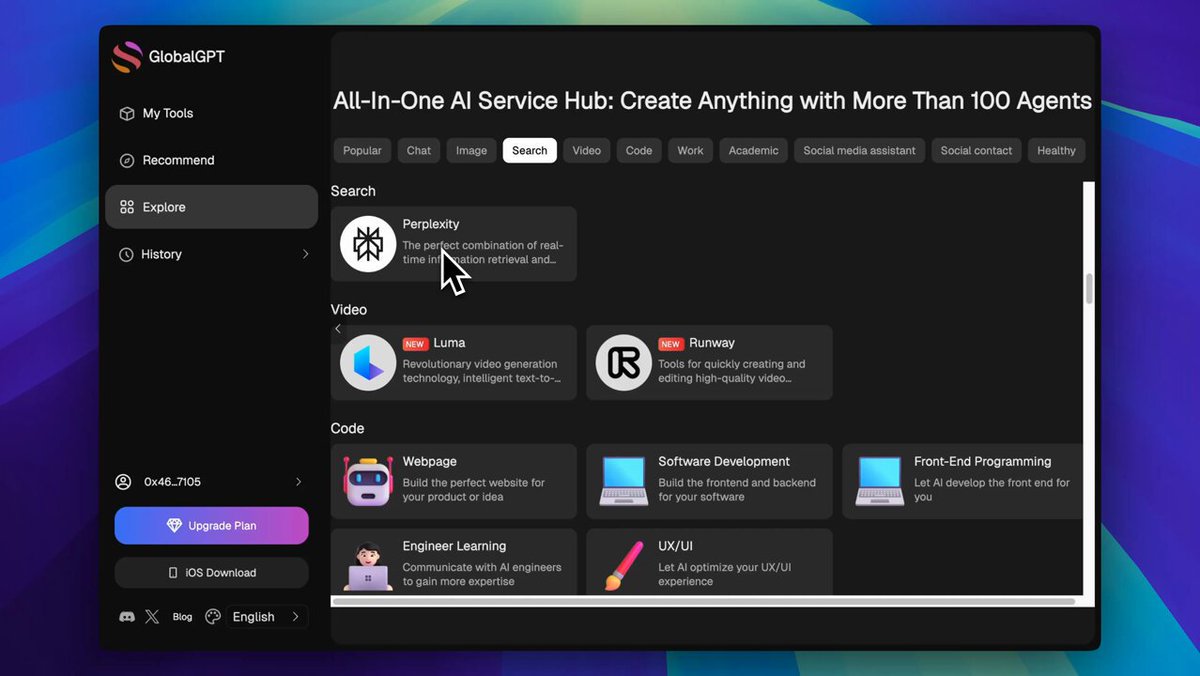This screenshot has width=1200, height=676.
Task: Click the Explore grid icon
Action: point(127,207)
